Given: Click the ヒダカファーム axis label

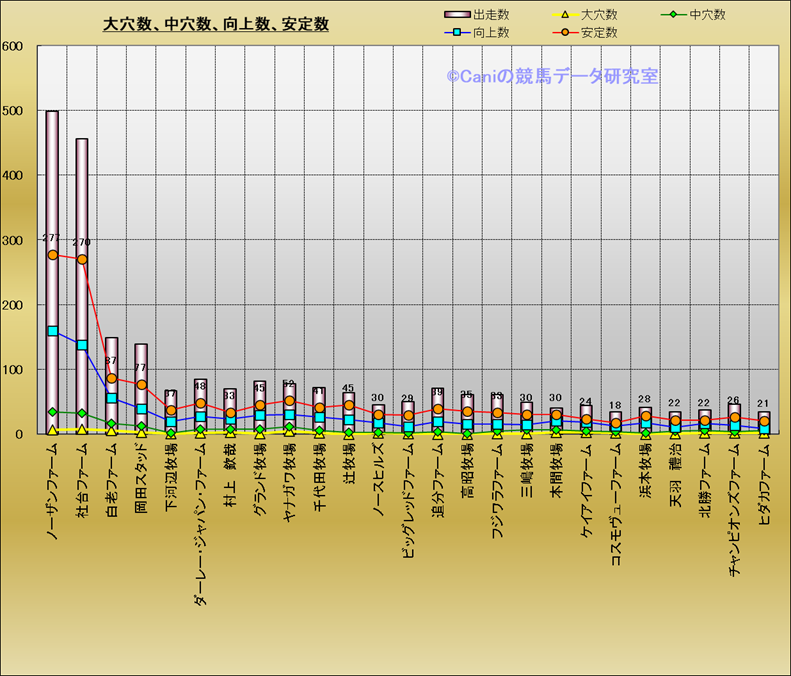Looking at the screenshot, I should click(x=764, y=487).
